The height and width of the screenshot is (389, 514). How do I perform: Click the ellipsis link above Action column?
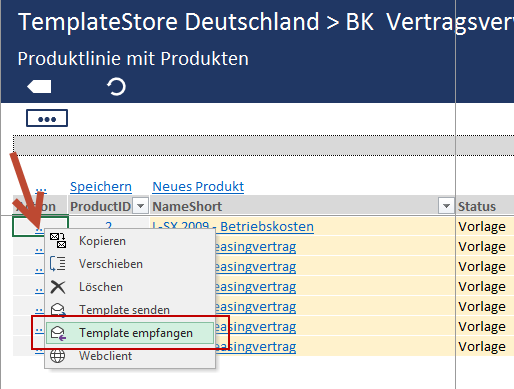coord(41,189)
